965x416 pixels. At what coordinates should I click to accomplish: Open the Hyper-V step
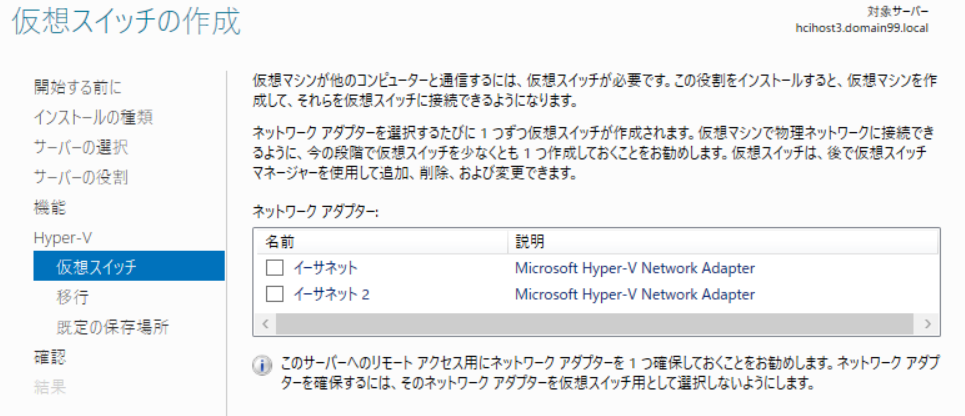pyautogui.click(x=63, y=238)
